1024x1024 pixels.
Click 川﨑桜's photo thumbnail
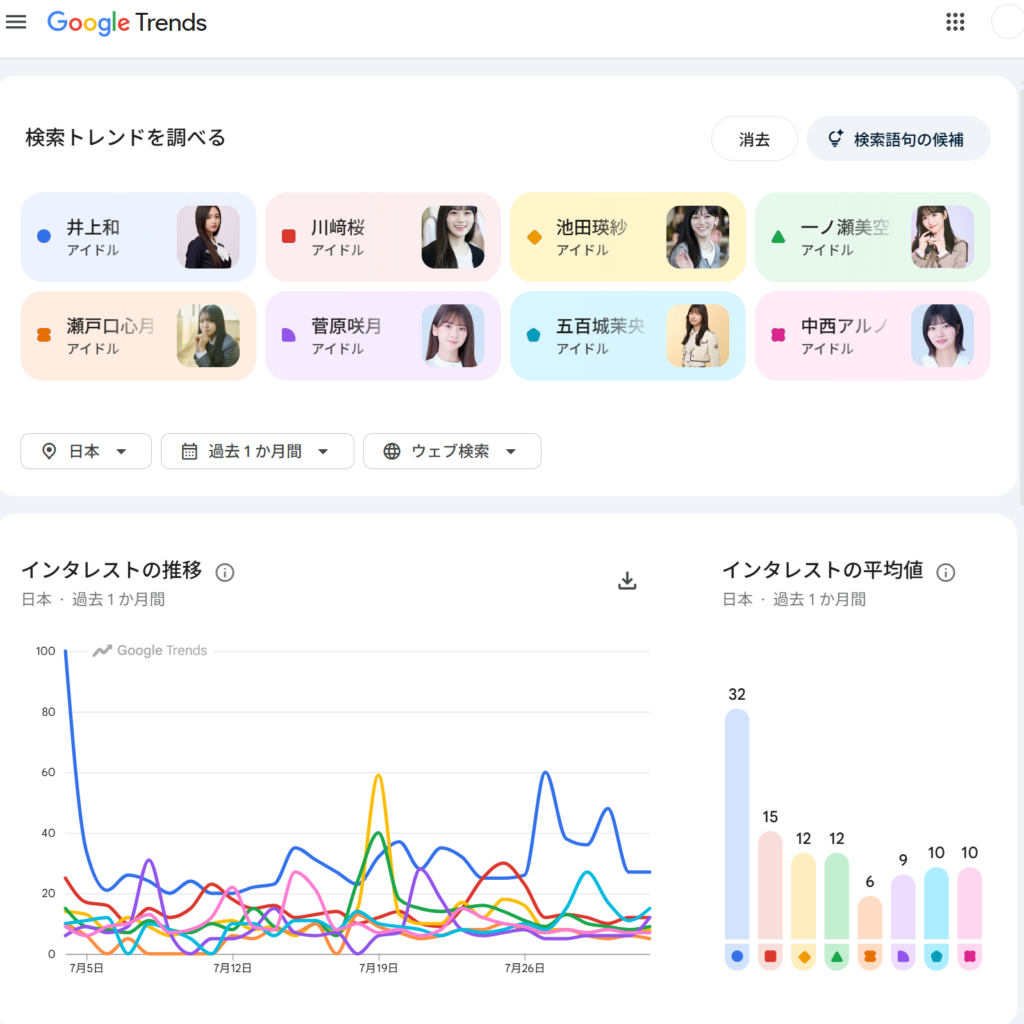(453, 237)
